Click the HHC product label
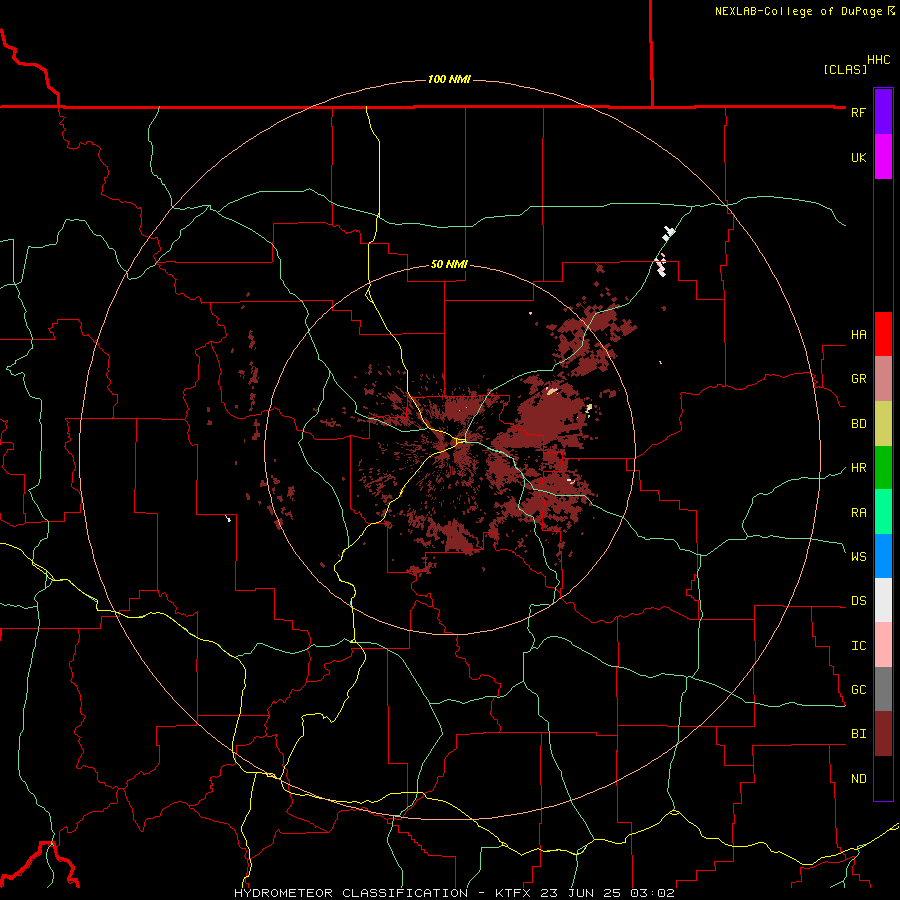900x900 pixels. pos(878,60)
